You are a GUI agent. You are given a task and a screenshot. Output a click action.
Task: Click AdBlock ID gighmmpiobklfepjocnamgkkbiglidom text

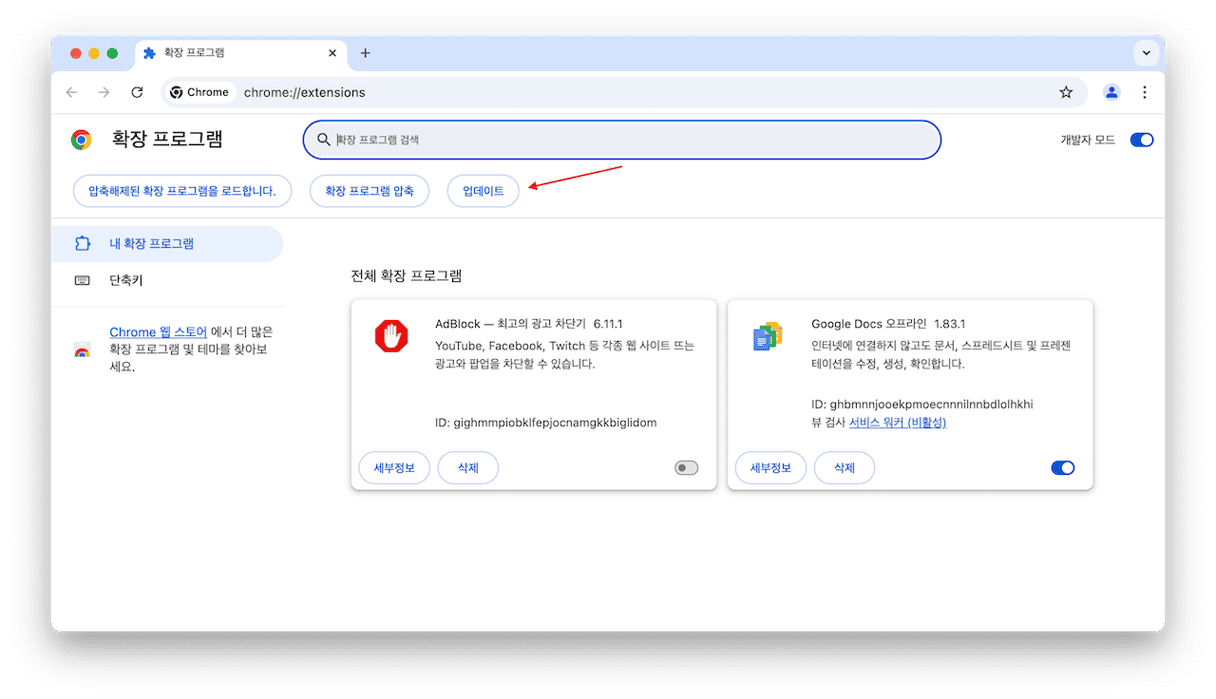coord(546,423)
